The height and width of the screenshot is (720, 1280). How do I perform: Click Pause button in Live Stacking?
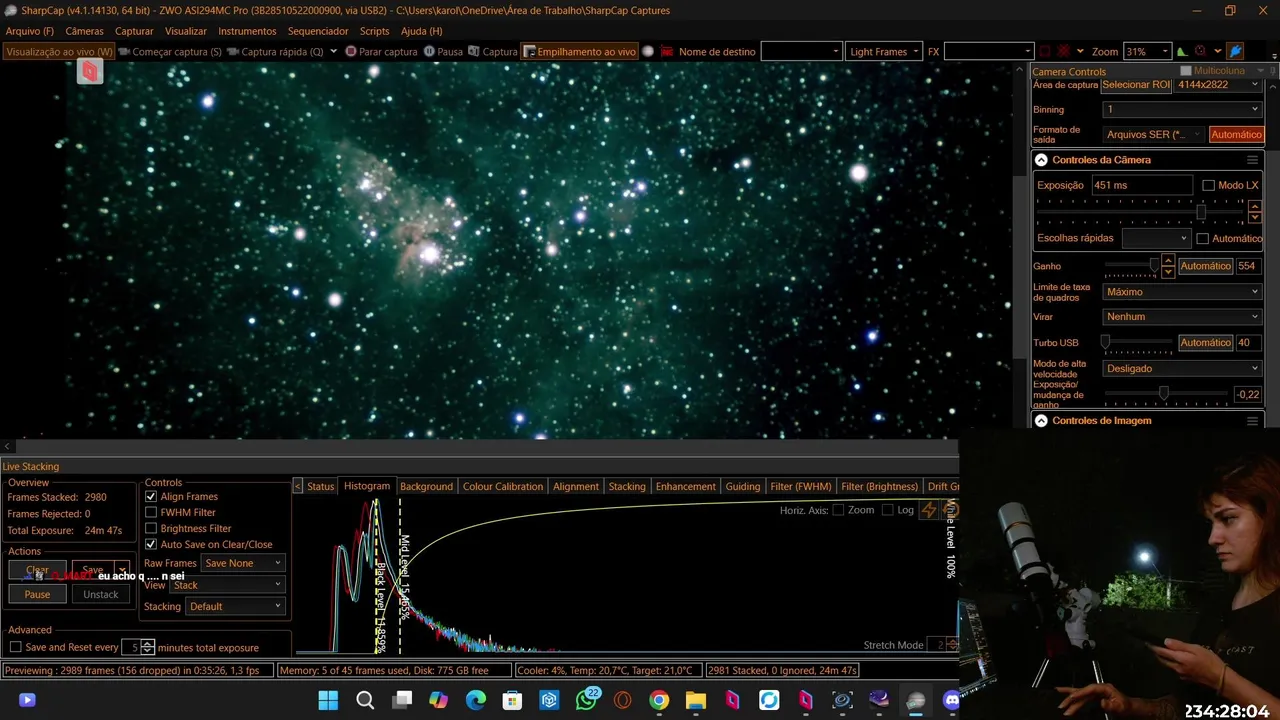pos(37,594)
